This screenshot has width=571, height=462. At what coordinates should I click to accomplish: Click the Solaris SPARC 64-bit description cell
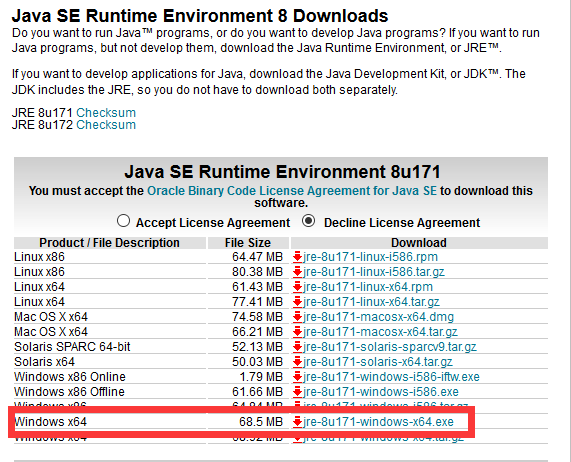(x=72, y=347)
